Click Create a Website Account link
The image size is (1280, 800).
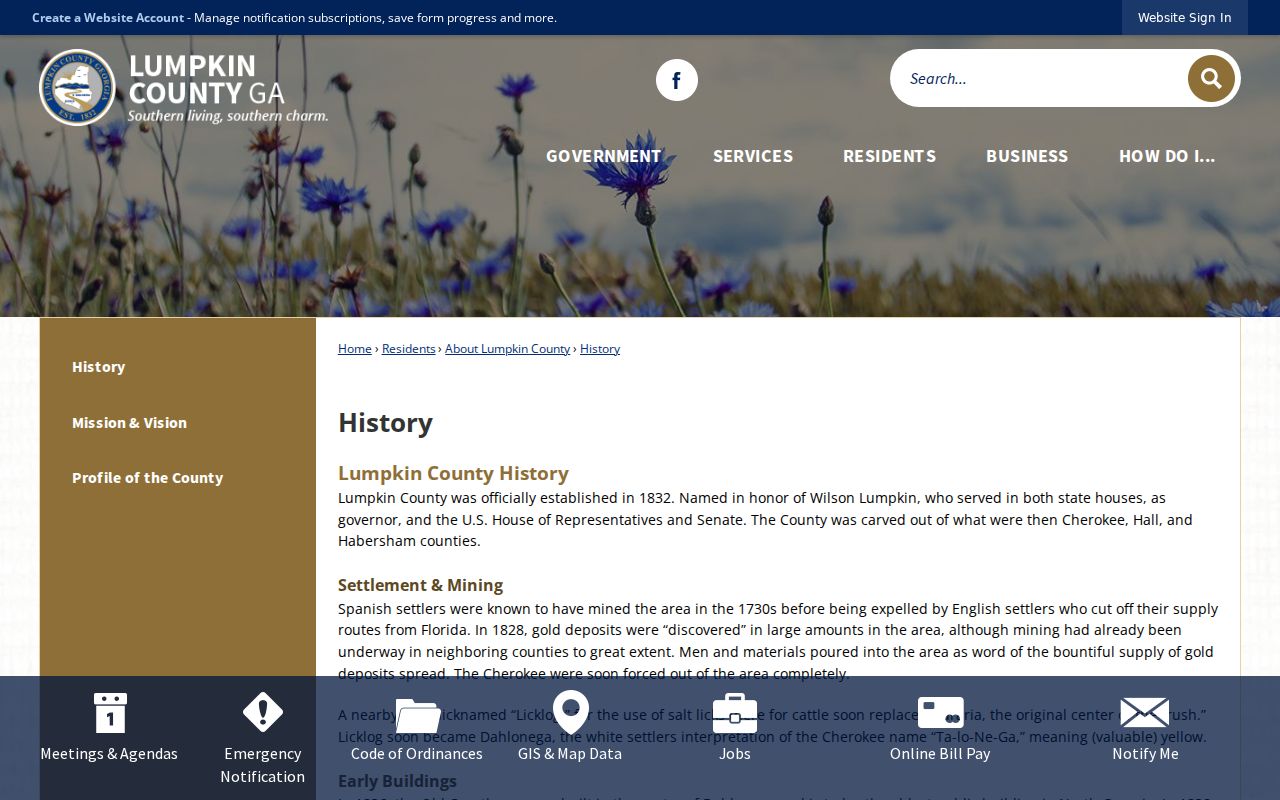(x=108, y=18)
